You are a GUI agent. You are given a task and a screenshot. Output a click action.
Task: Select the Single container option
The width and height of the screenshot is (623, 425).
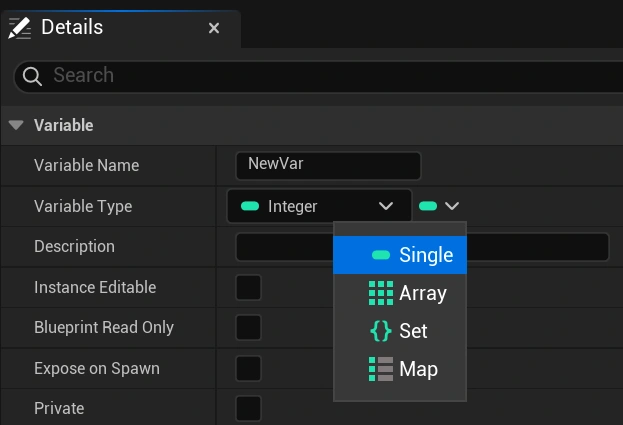click(x=400, y=255)
